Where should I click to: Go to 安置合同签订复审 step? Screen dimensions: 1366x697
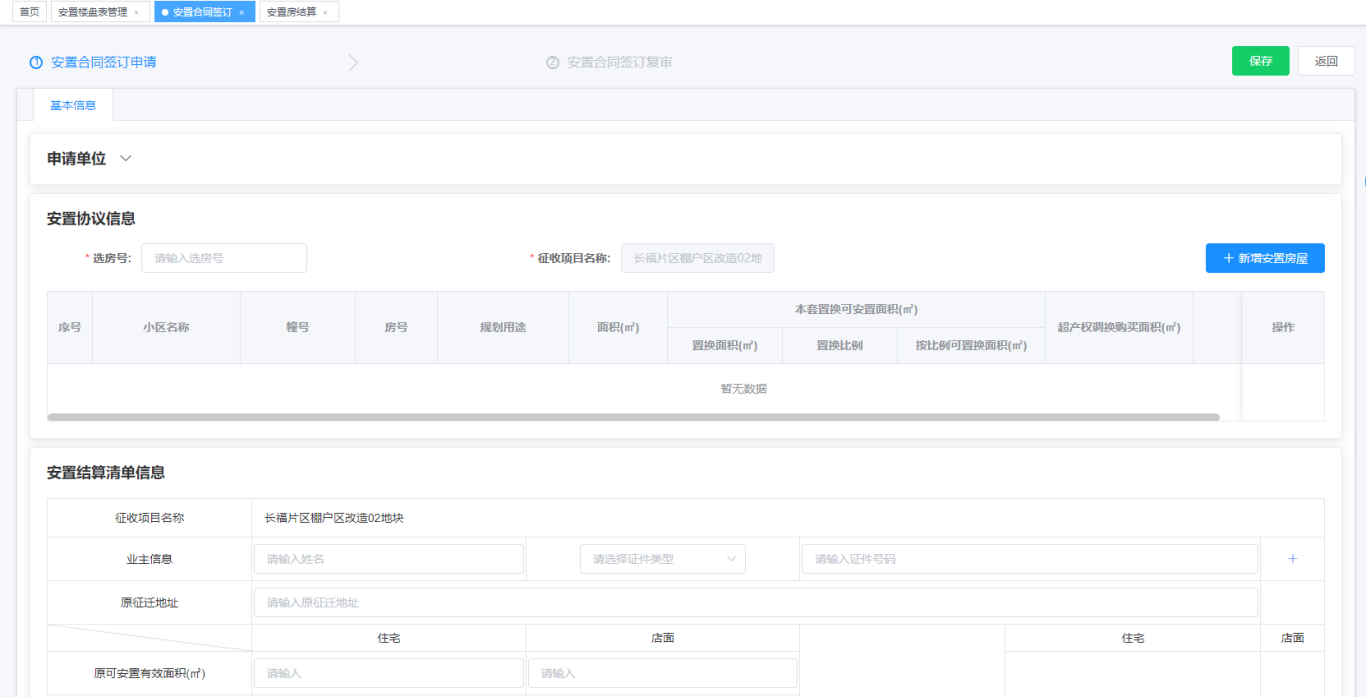click(x=619, y=62)
